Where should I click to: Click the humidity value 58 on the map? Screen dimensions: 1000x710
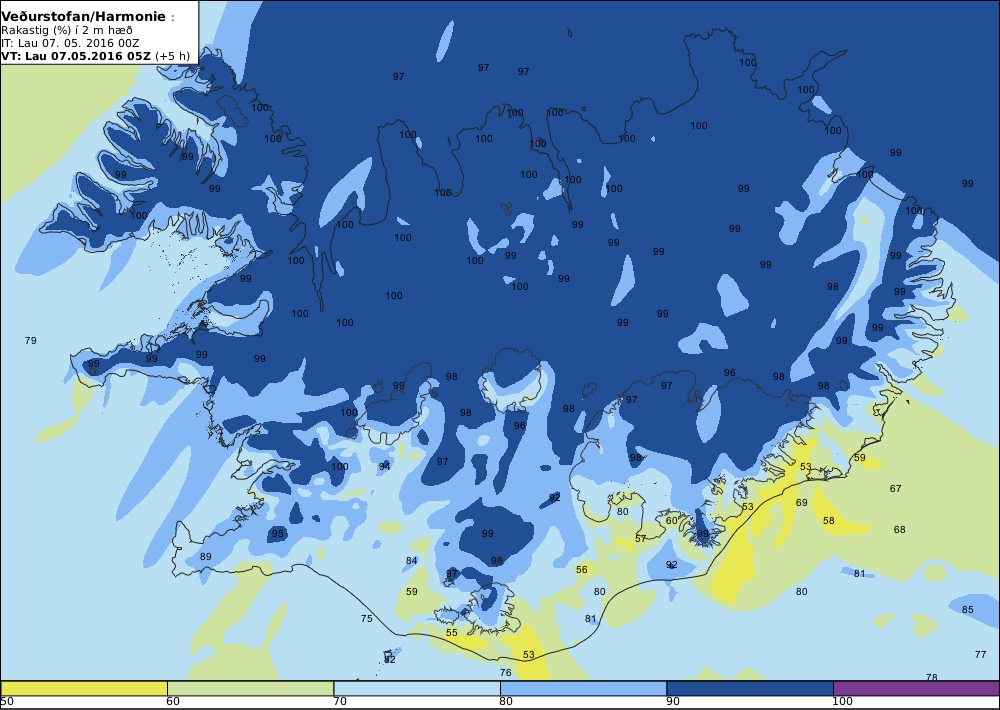click(x=828, y=521)
